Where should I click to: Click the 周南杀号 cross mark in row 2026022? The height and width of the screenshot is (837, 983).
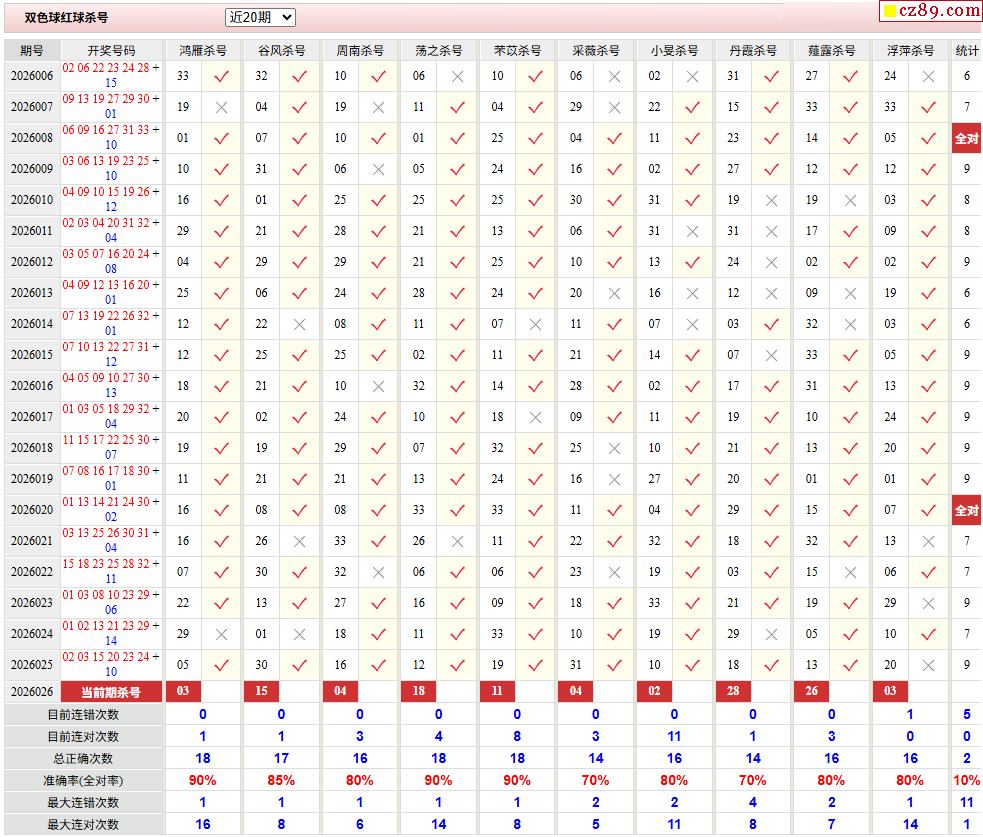378,572
